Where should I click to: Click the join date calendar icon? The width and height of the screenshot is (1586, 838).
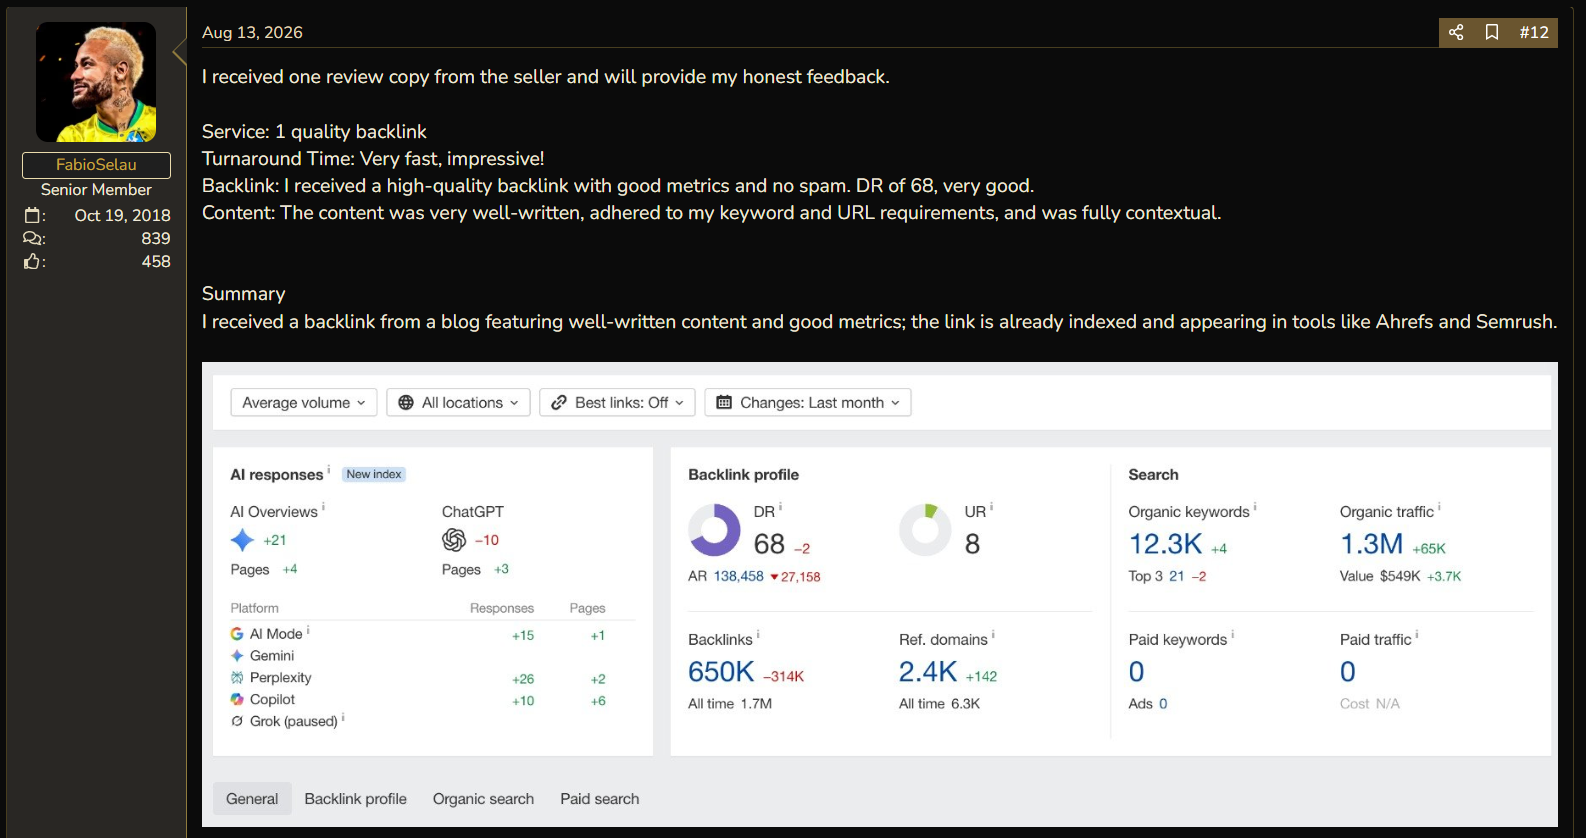click(x=33, y=215)
